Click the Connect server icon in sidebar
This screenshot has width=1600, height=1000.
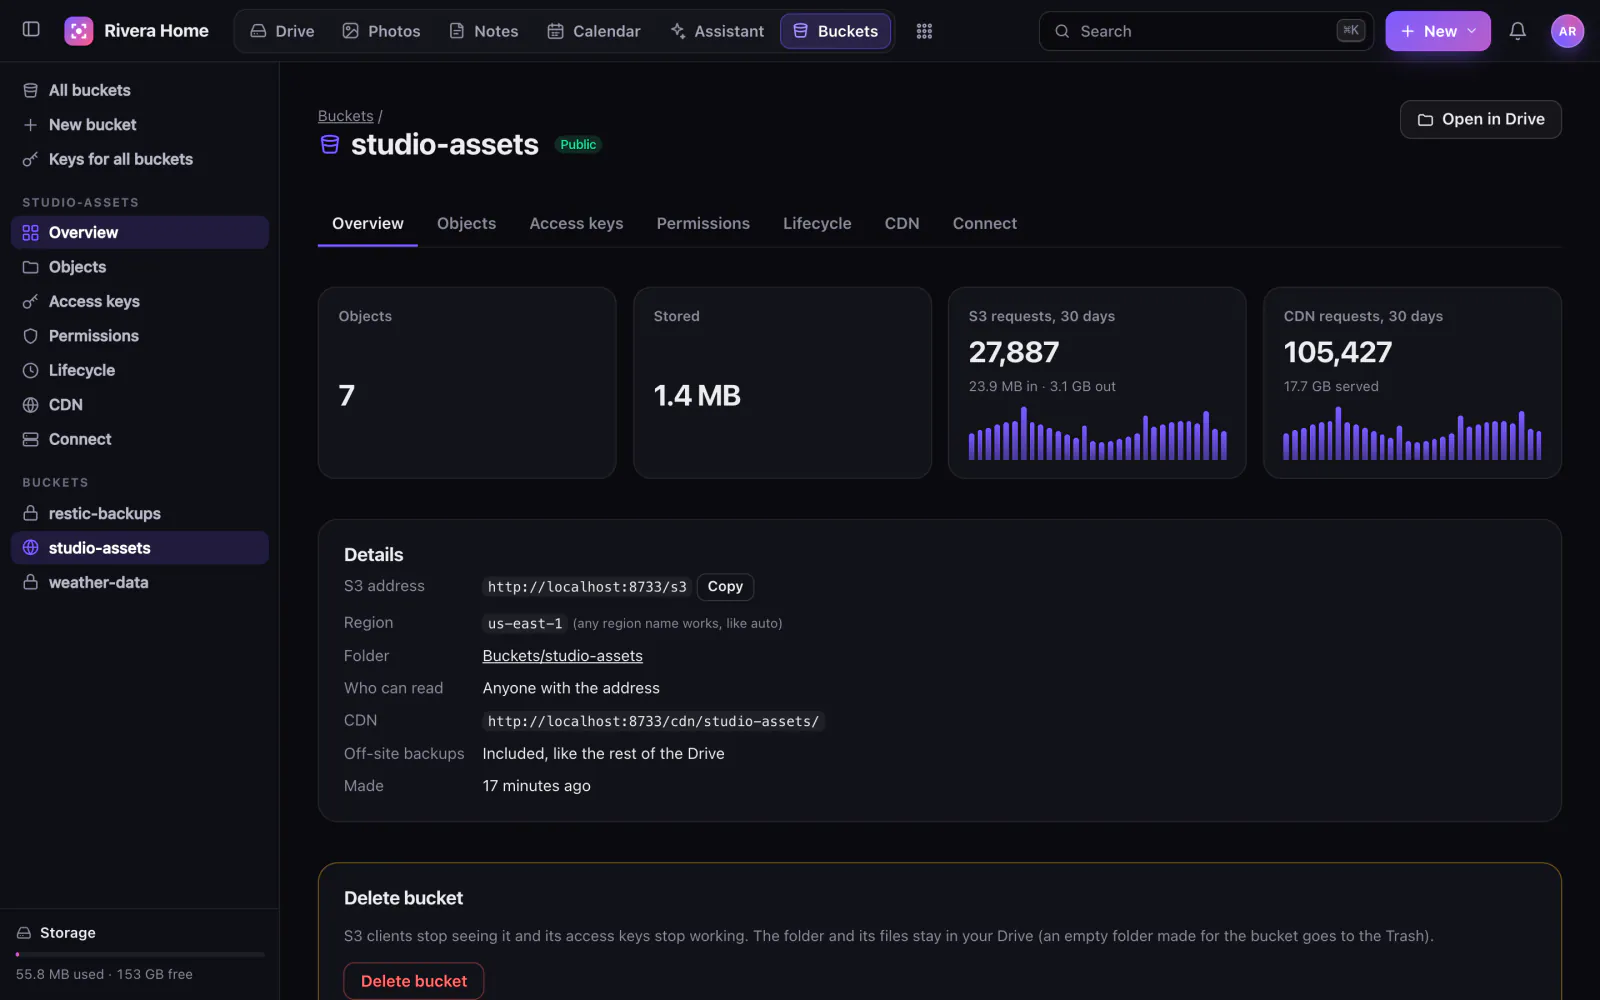(x=31, y=439)
